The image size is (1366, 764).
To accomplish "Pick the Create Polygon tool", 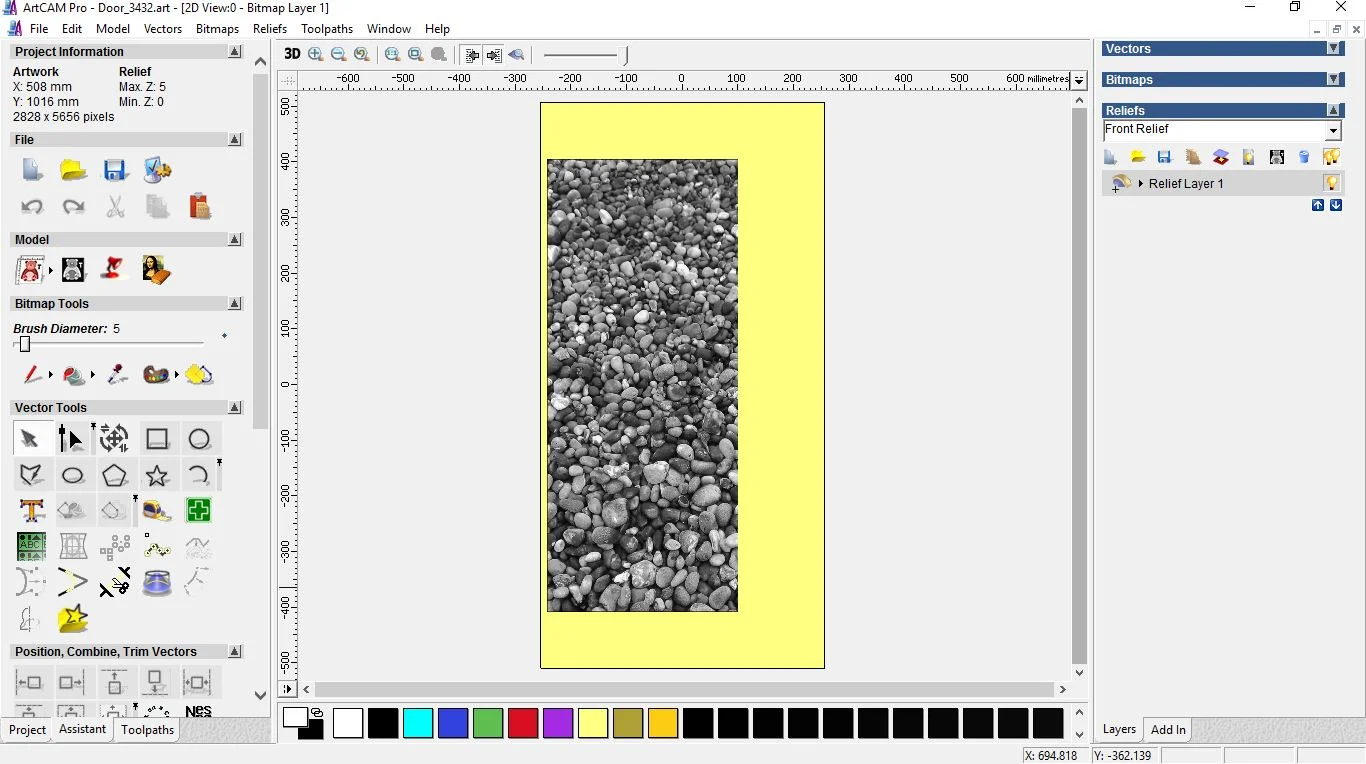I will click(x=115, y=476).
